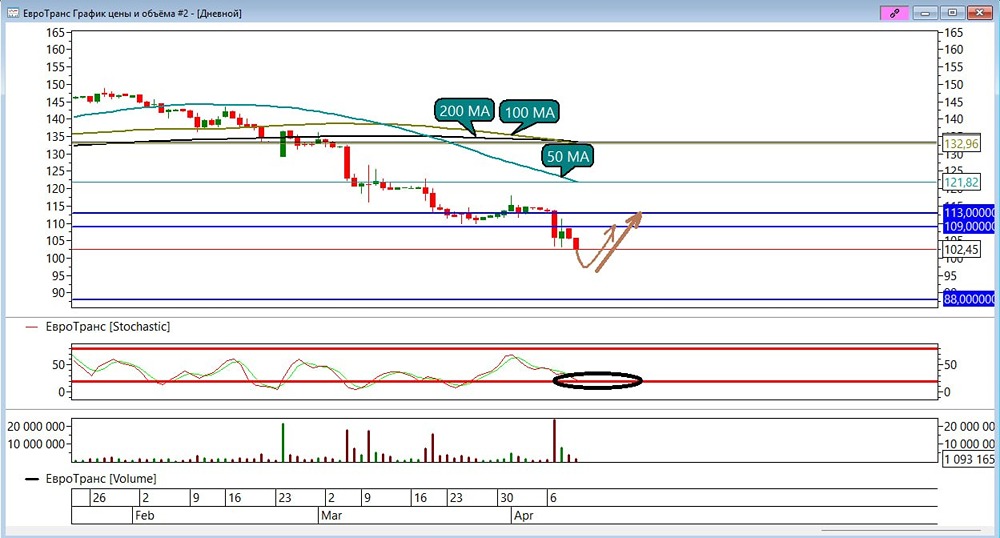Click the 100 MA callout label
Image resolution: width=1000 pixels, height=538 pixels.
pos(529,112)
